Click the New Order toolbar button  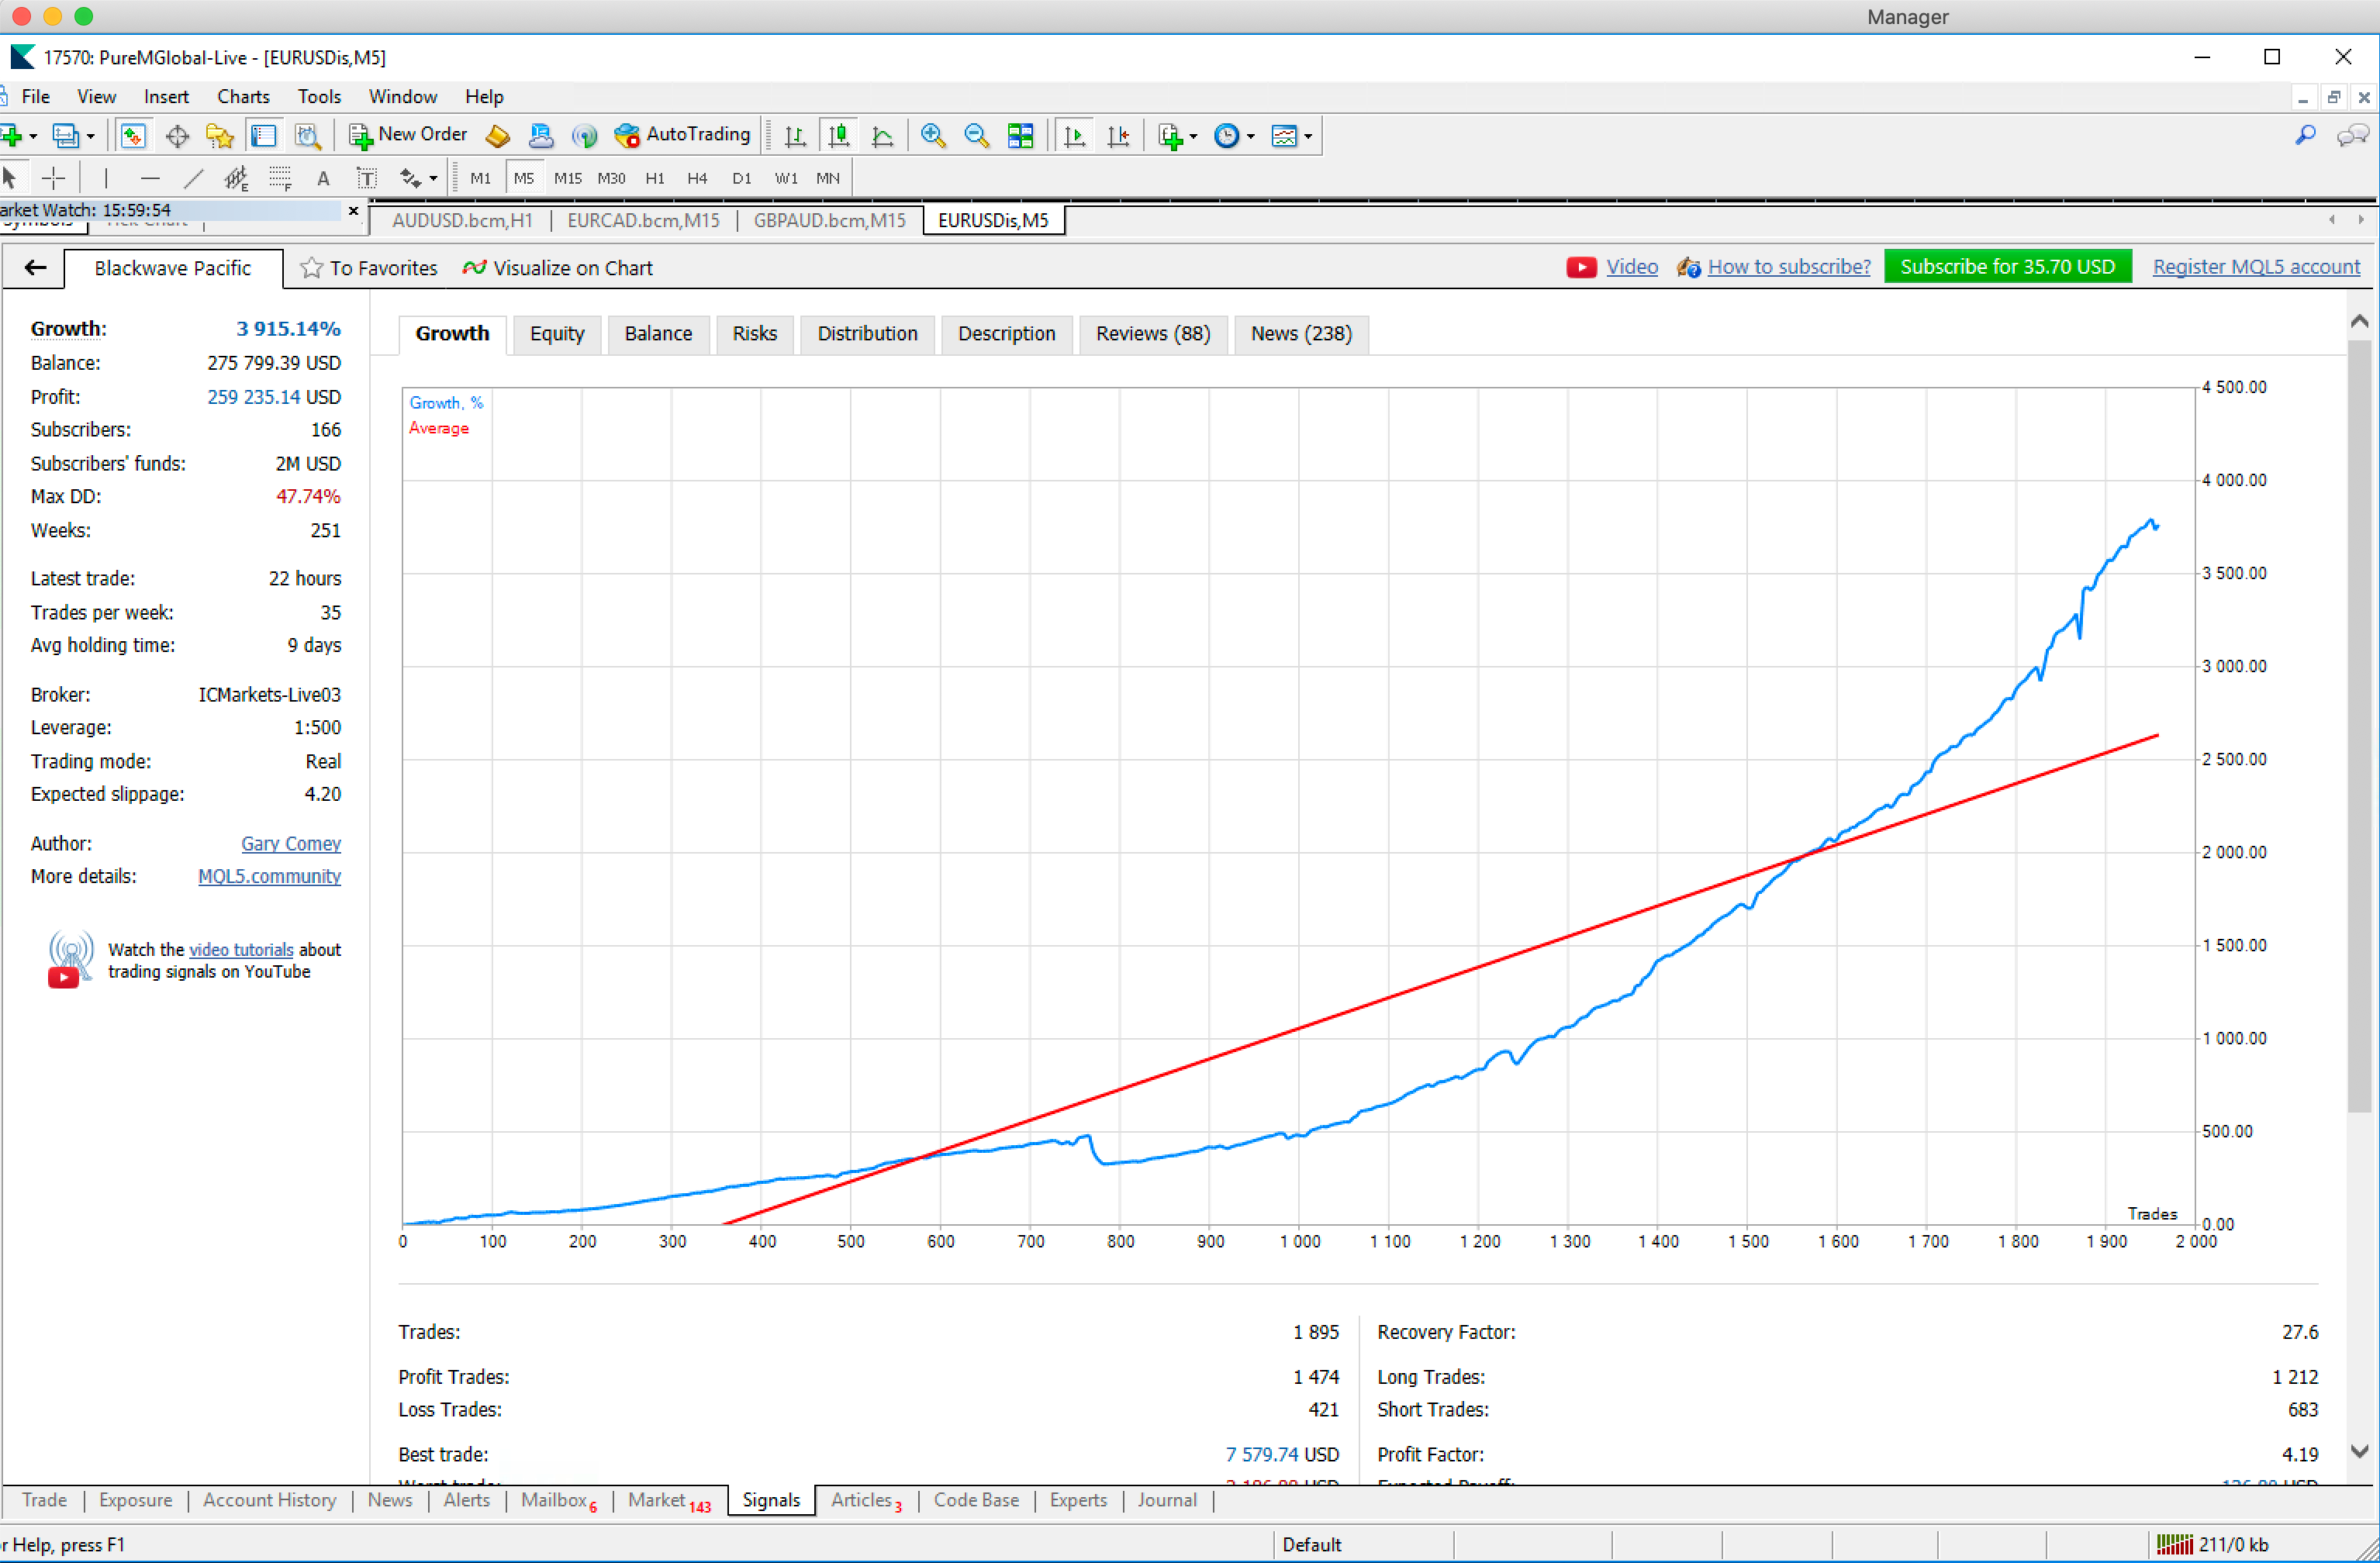click(408, 135)
